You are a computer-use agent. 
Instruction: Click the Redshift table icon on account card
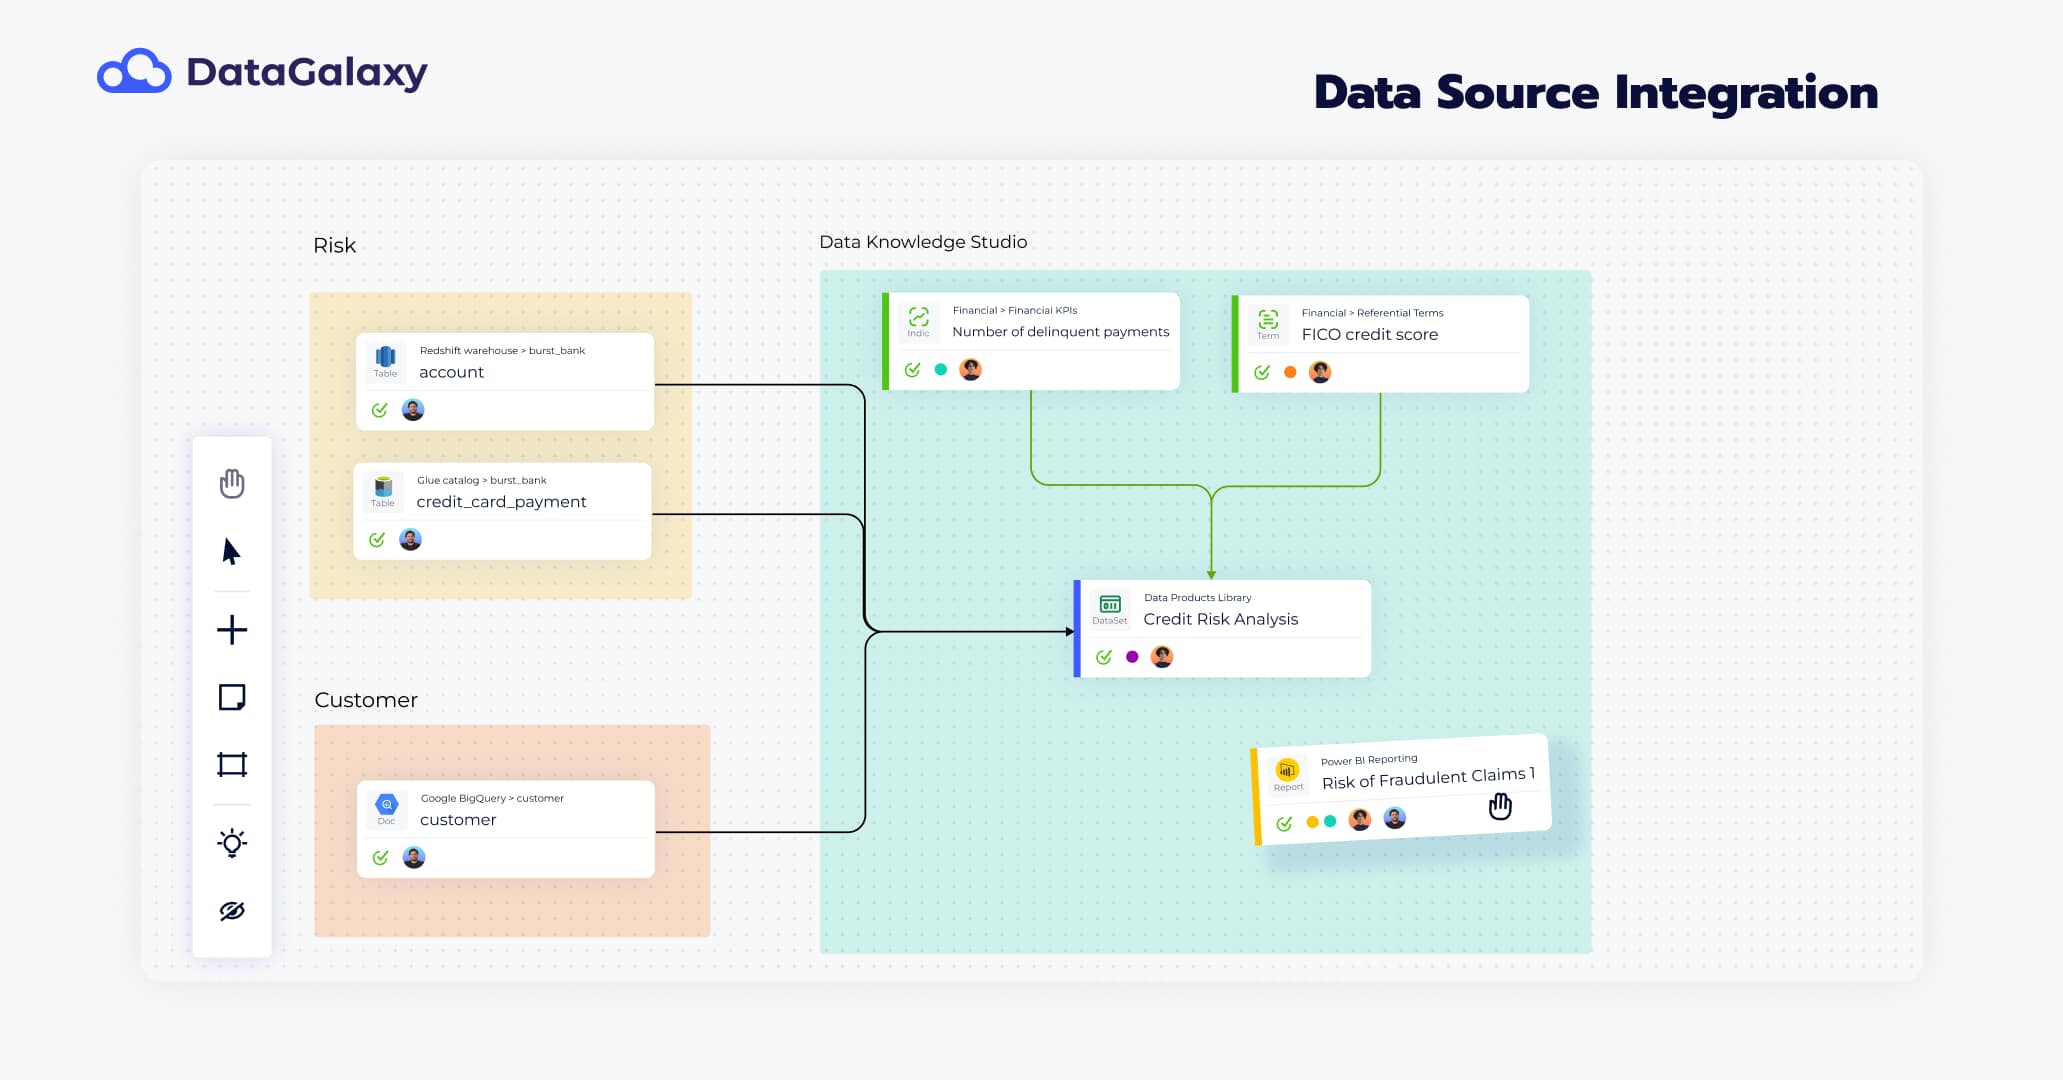(x=385, y=358)
